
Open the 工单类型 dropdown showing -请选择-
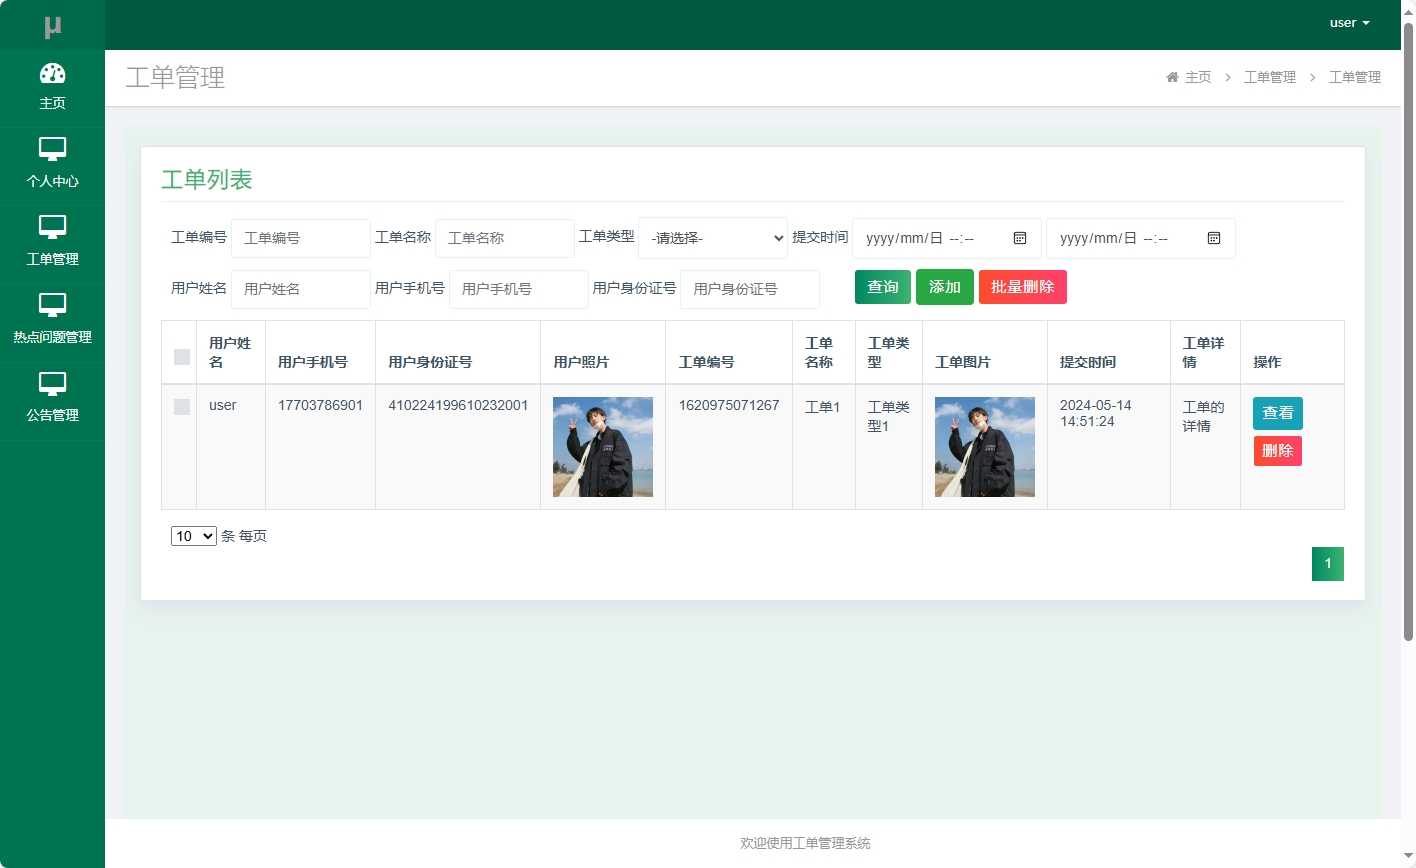(x=712, y=238)
